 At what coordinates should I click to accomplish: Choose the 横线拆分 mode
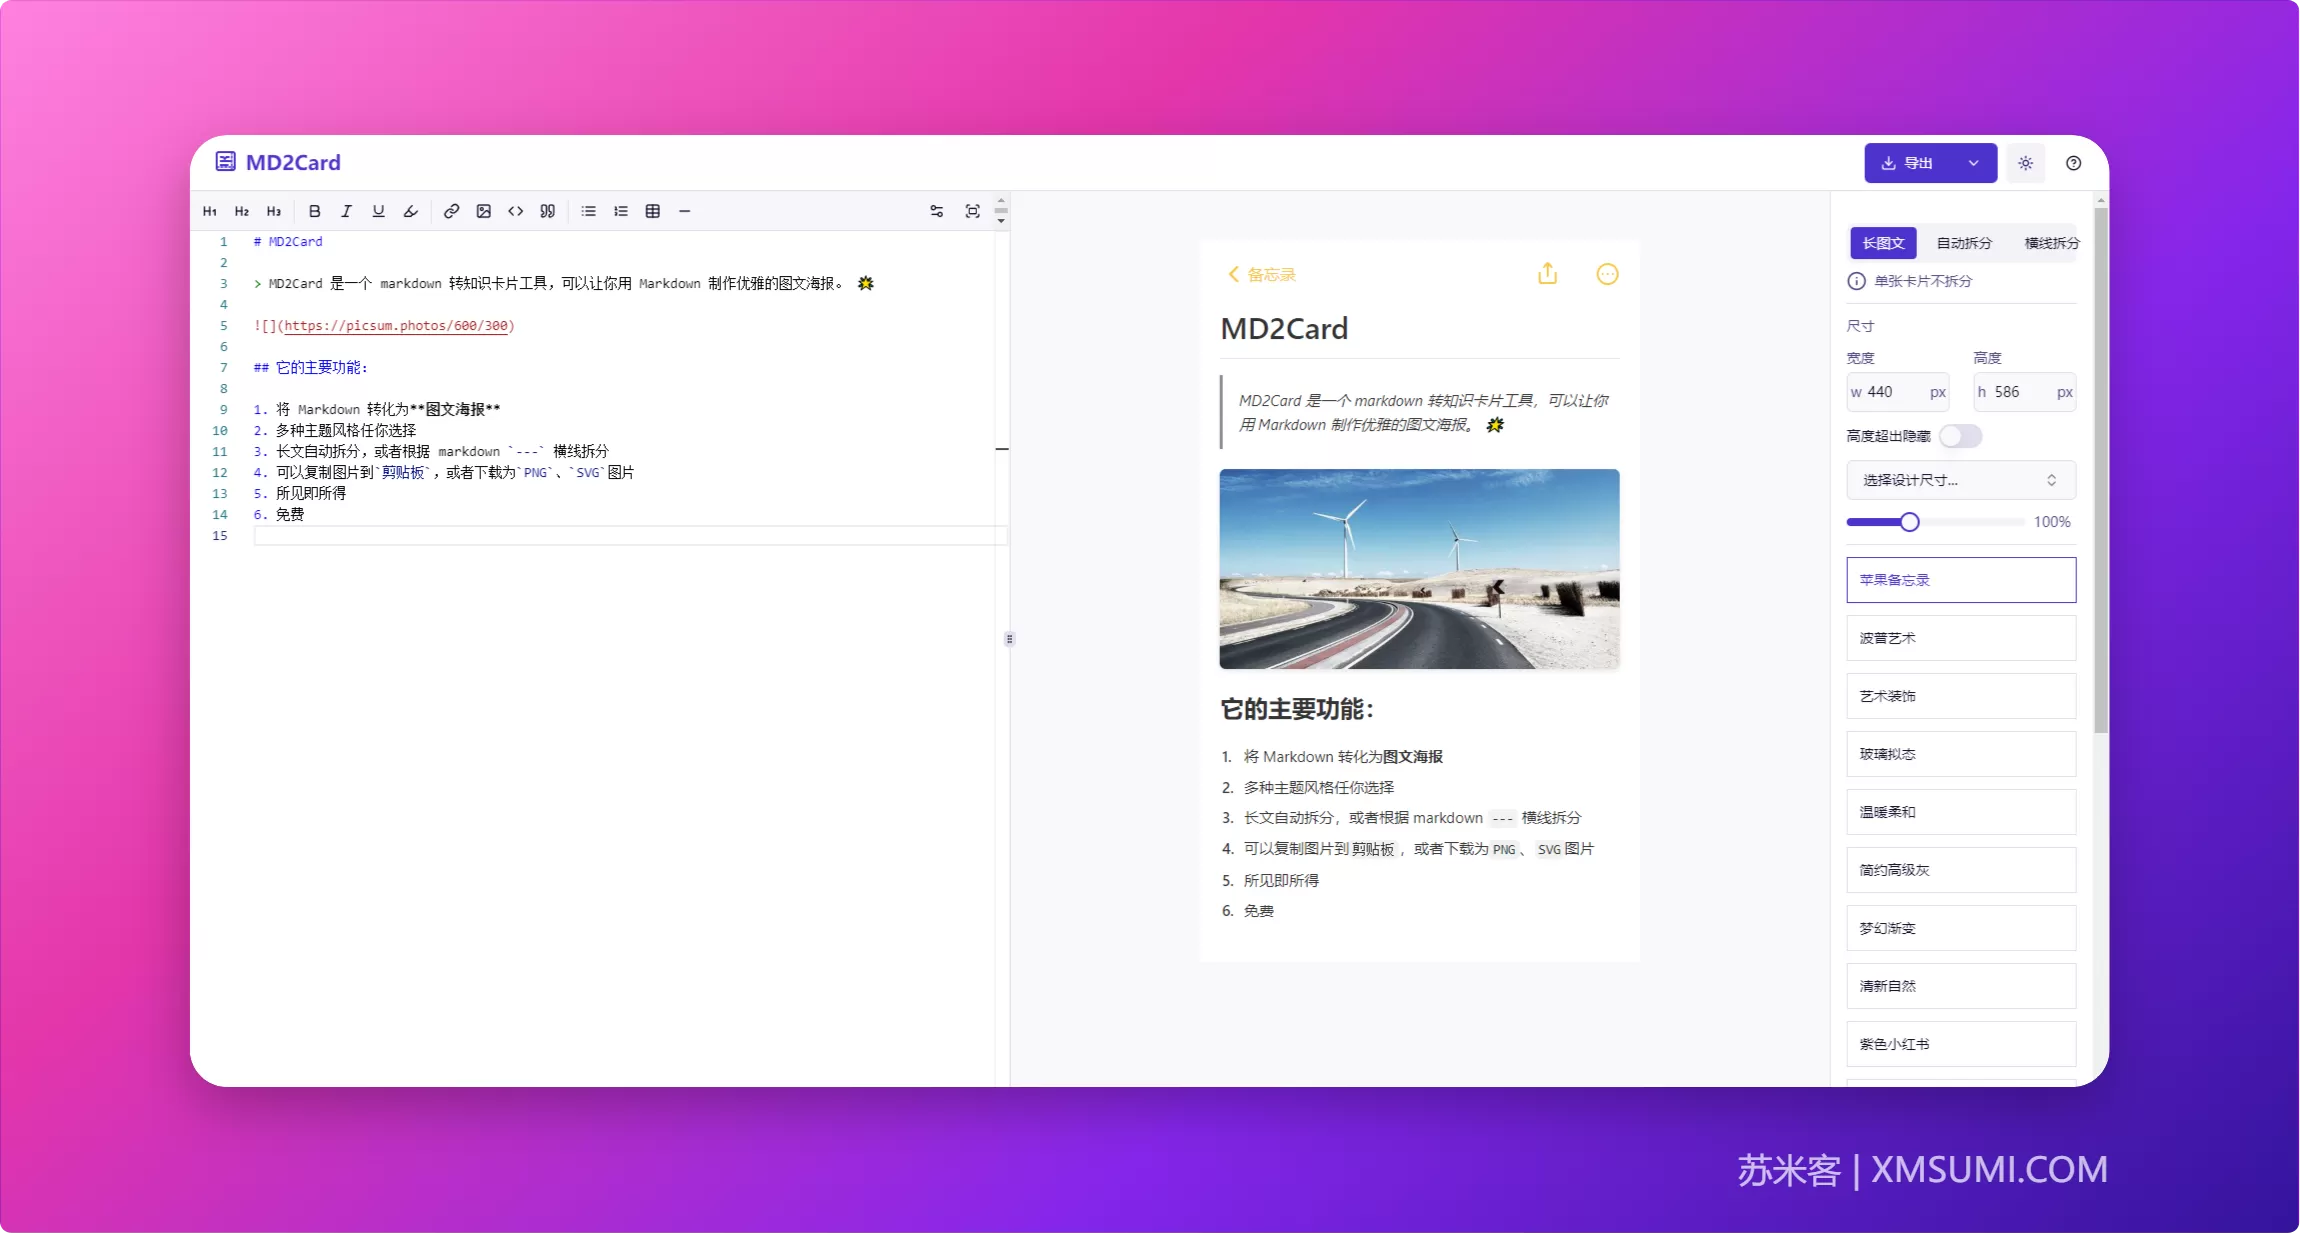(2051, 243)
